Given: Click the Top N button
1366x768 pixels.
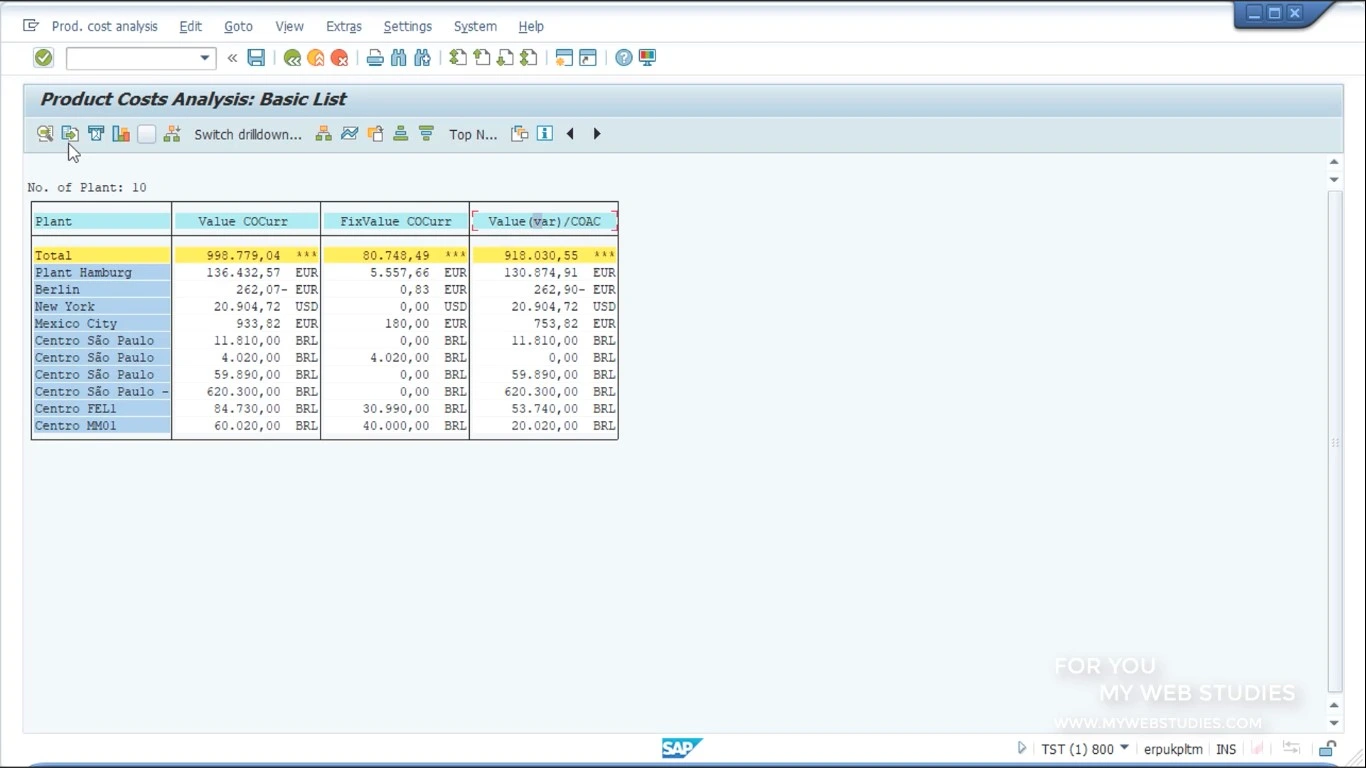Looking at the screenshot, I should [x=473, y=134].
